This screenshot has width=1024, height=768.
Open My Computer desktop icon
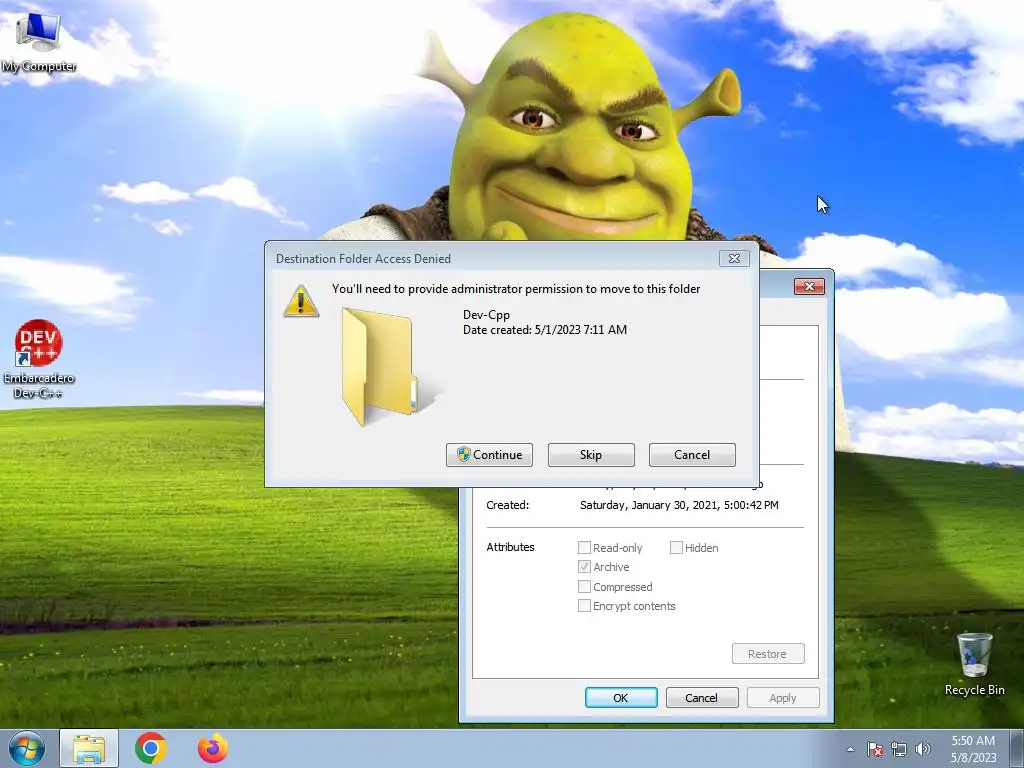click(39, 42)
